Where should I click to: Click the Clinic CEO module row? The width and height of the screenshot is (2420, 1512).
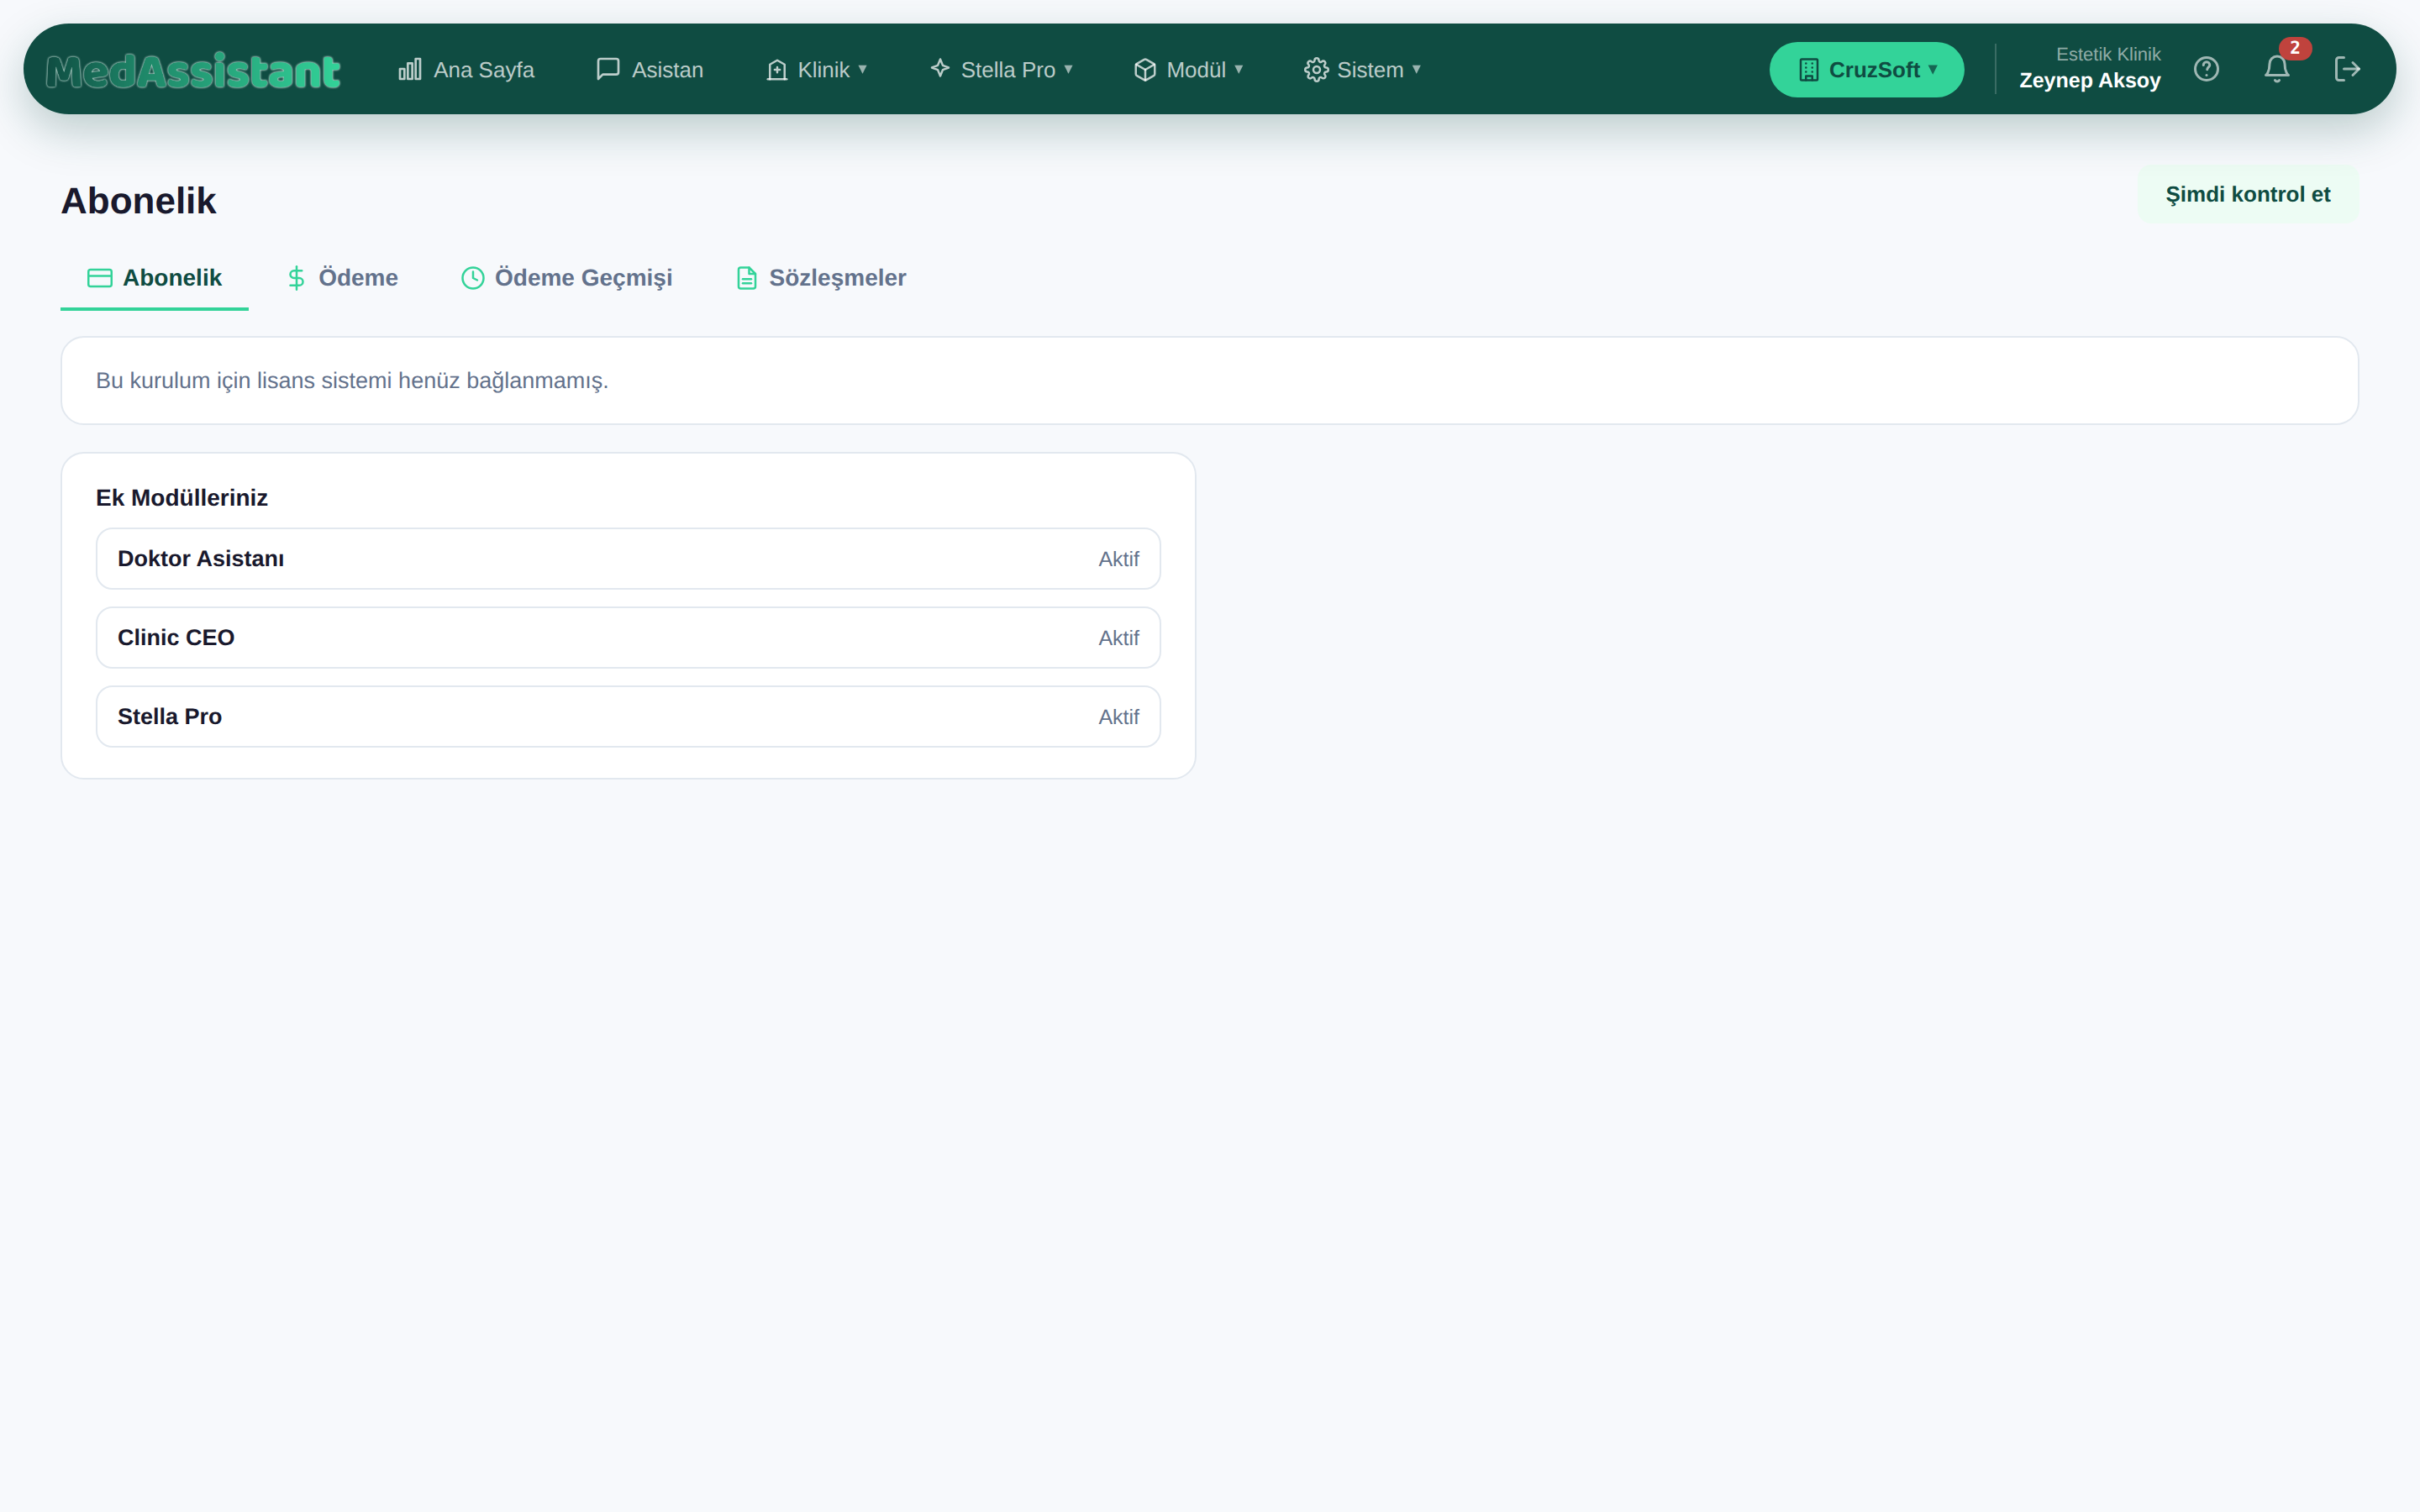click(628, 638)
